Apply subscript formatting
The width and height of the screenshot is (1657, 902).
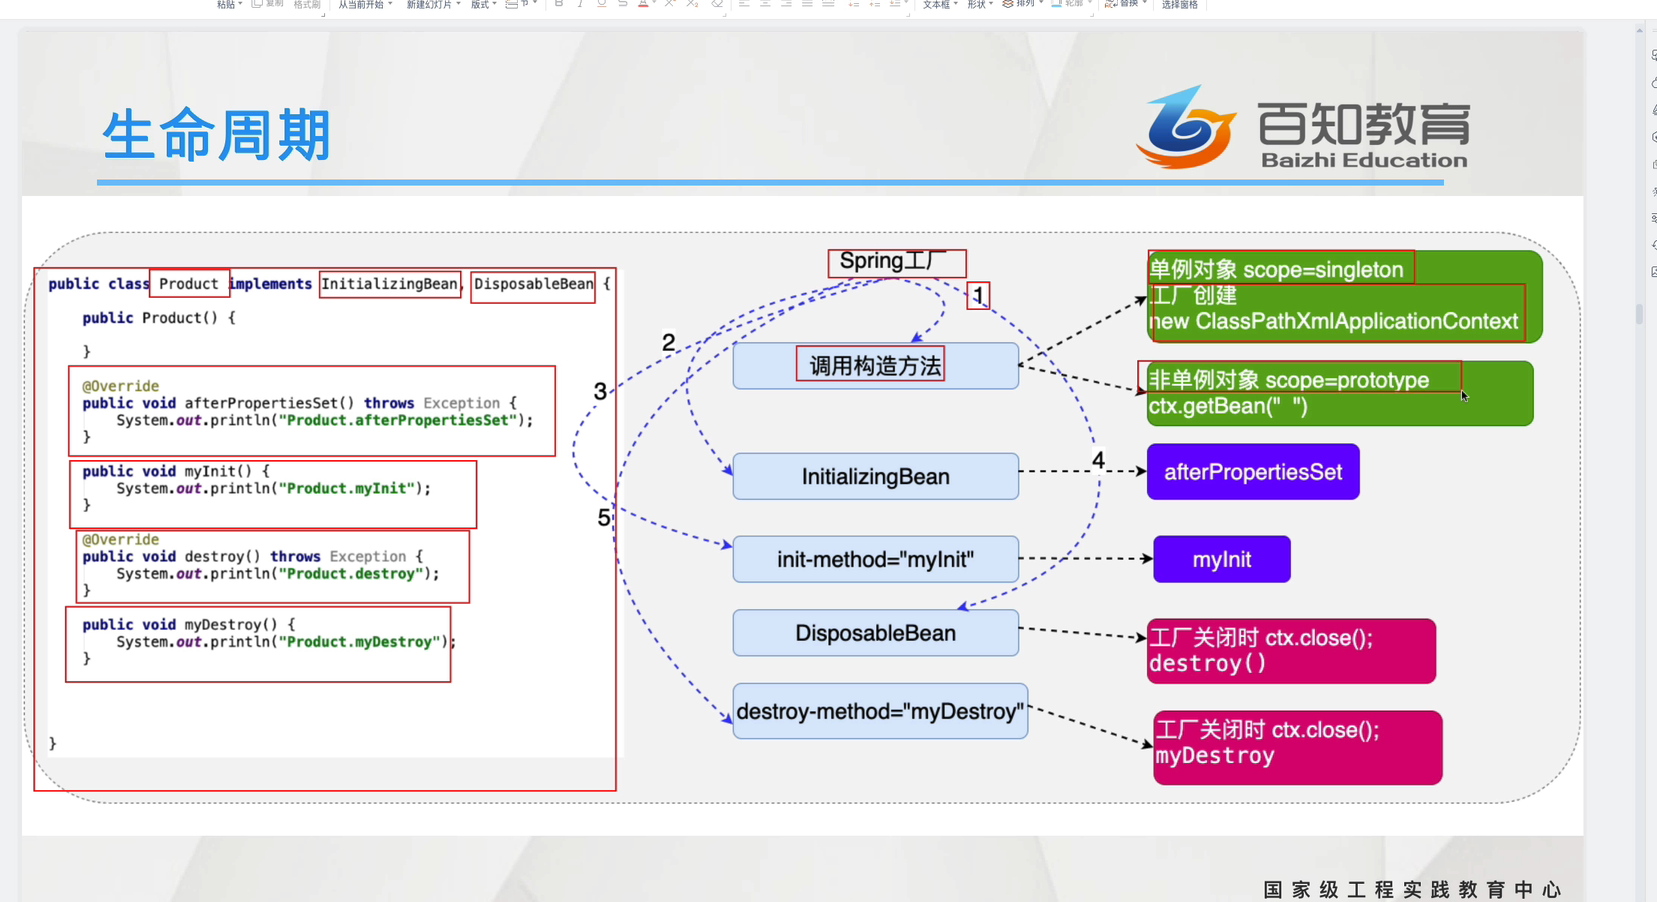pyautogui.click(x=692, y=4)
